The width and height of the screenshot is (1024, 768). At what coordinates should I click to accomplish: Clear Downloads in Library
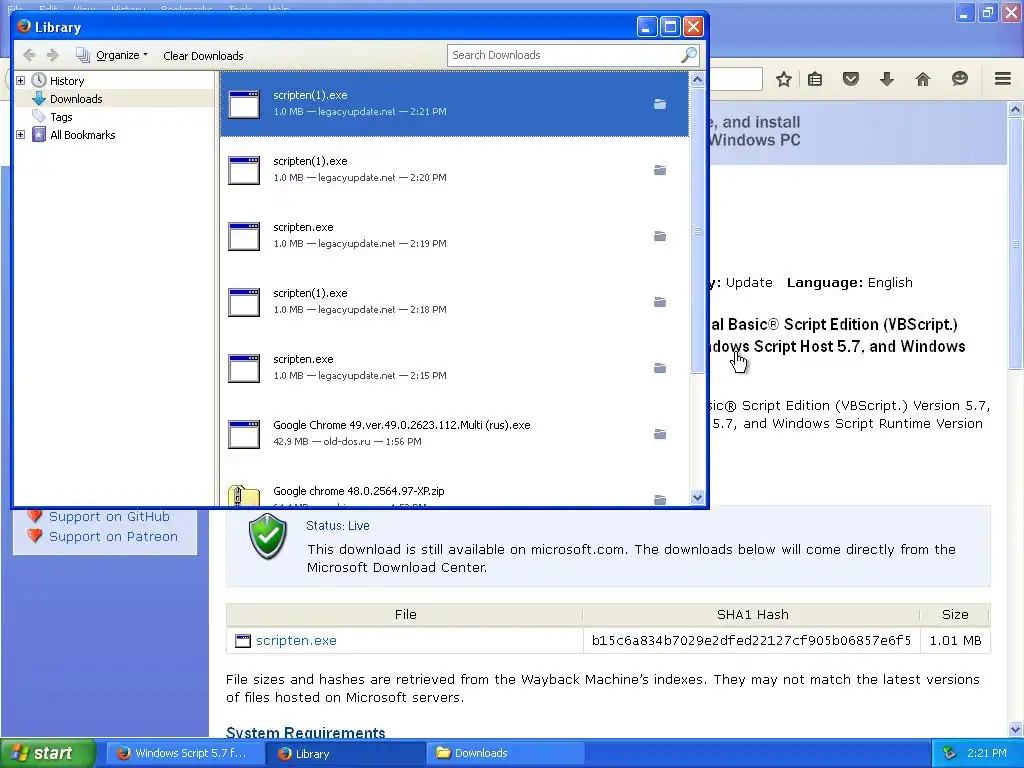pos(203,56)
